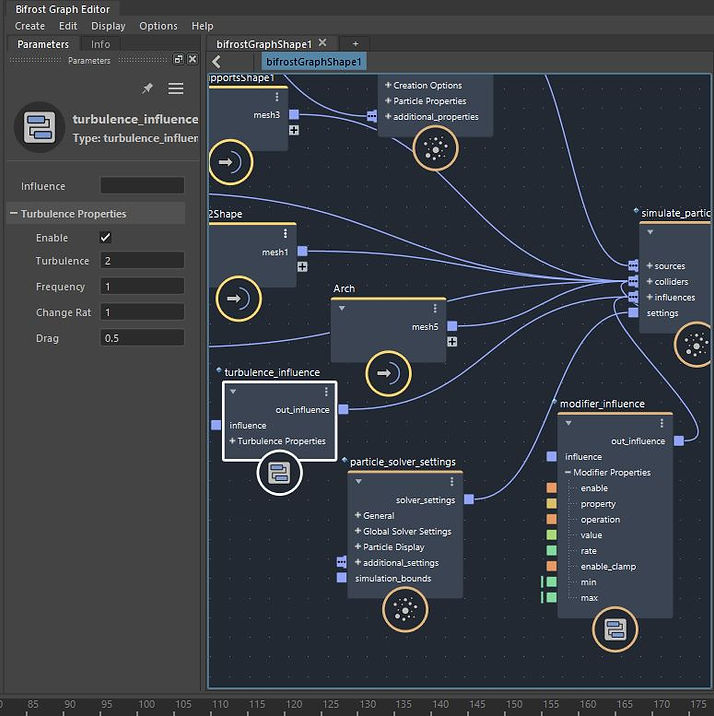Click the white circled turbulence_influence node icon
Image resolution: width=714 pixels, height=716 pixels.
click(x=279, y=473)
